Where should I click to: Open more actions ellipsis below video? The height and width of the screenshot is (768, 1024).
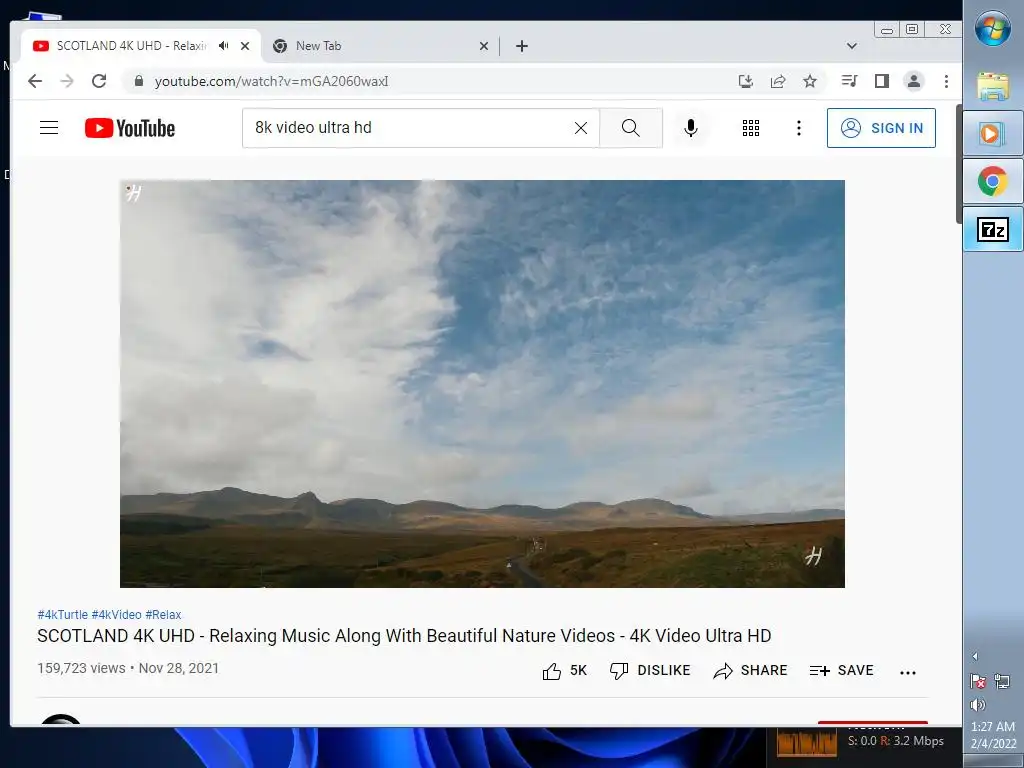tap(908, 672)
